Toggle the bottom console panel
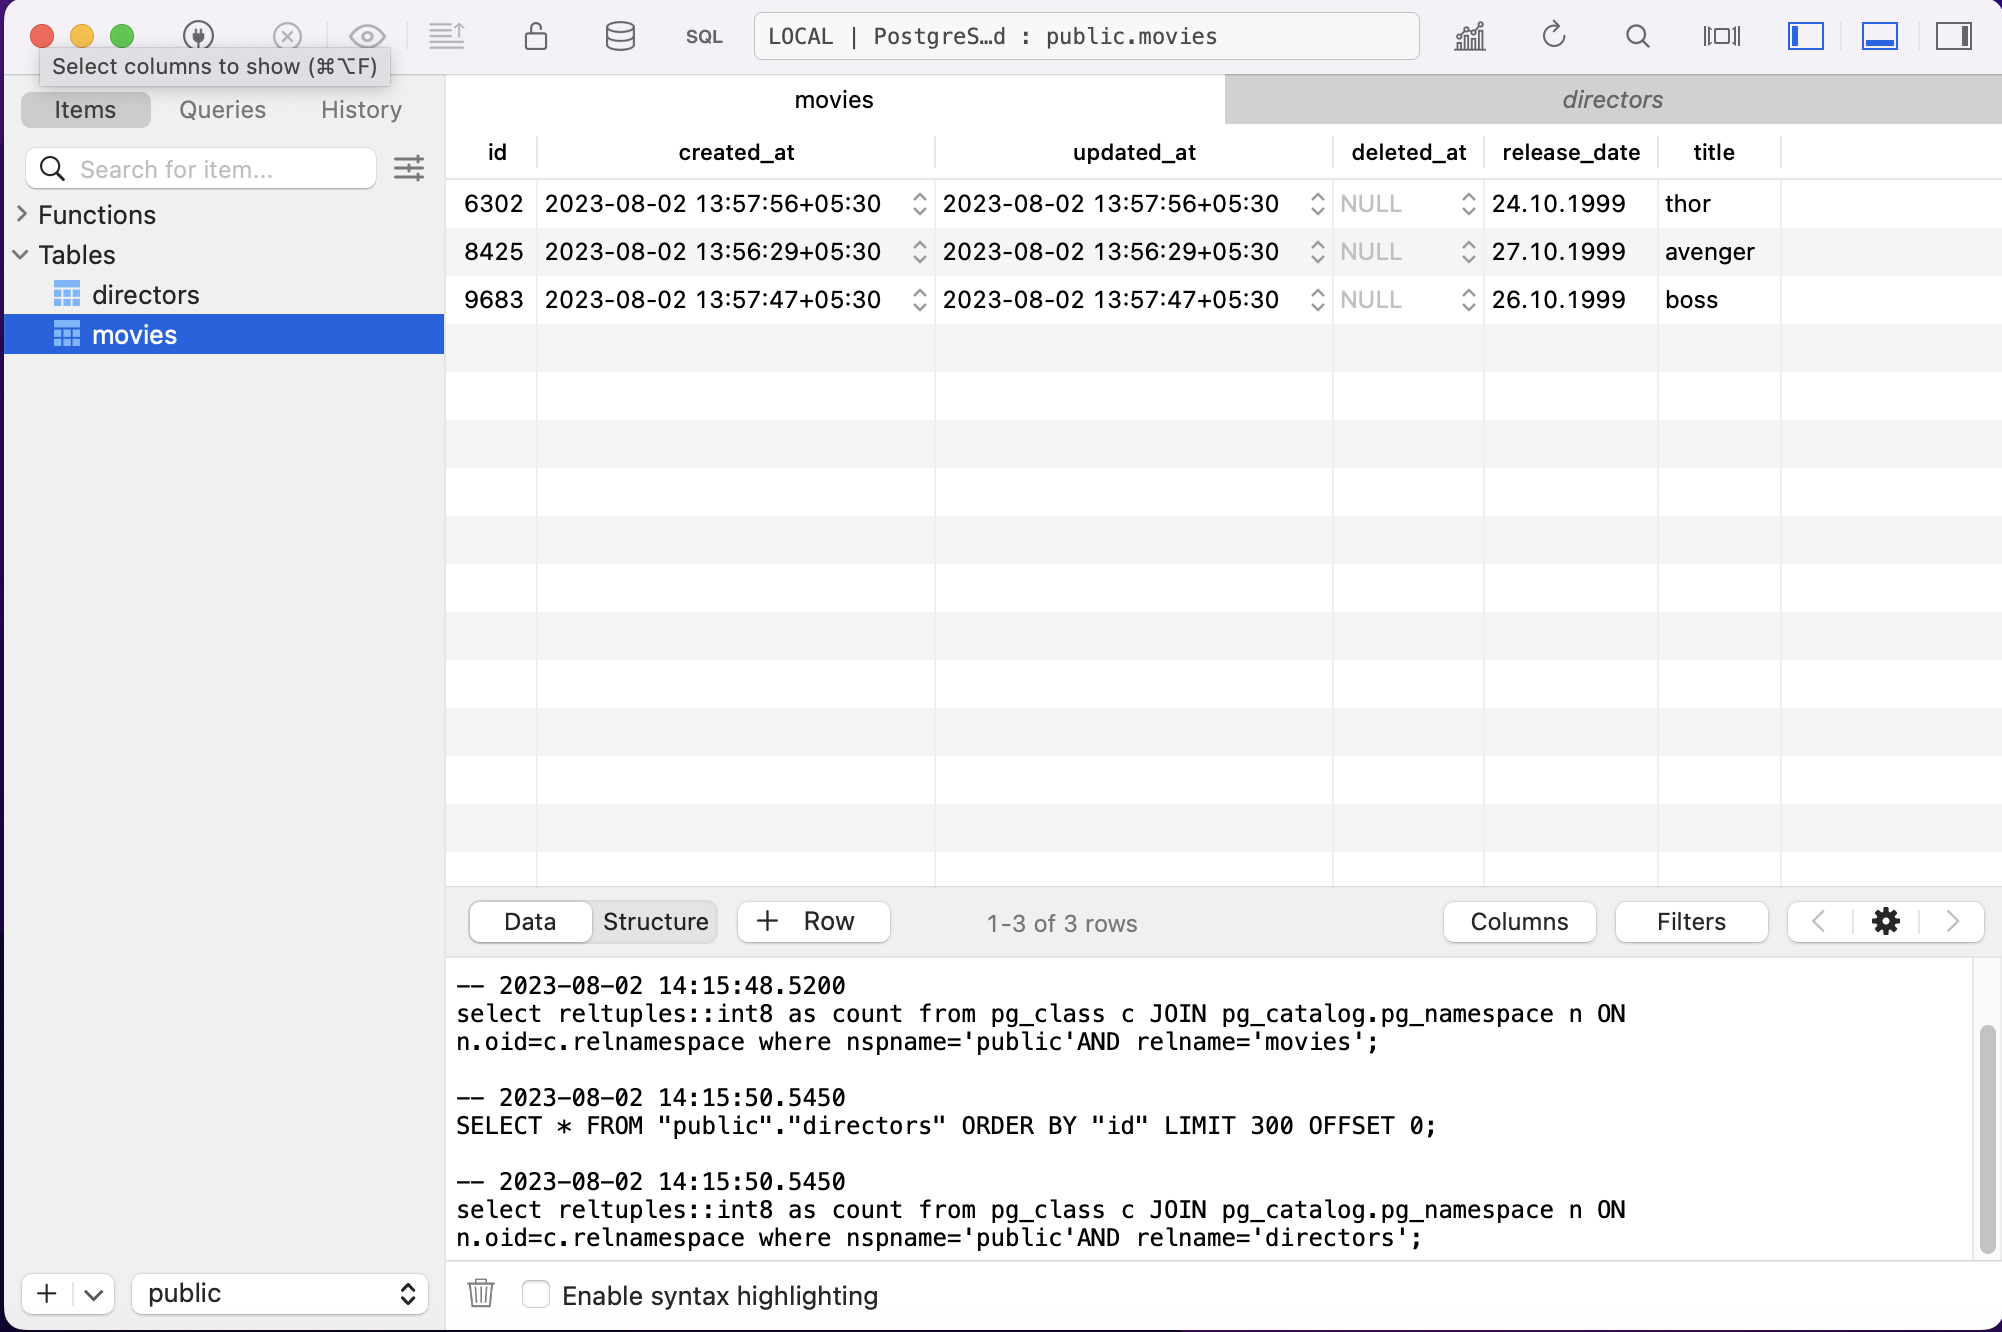2002x1332 pixels. 1879,37
